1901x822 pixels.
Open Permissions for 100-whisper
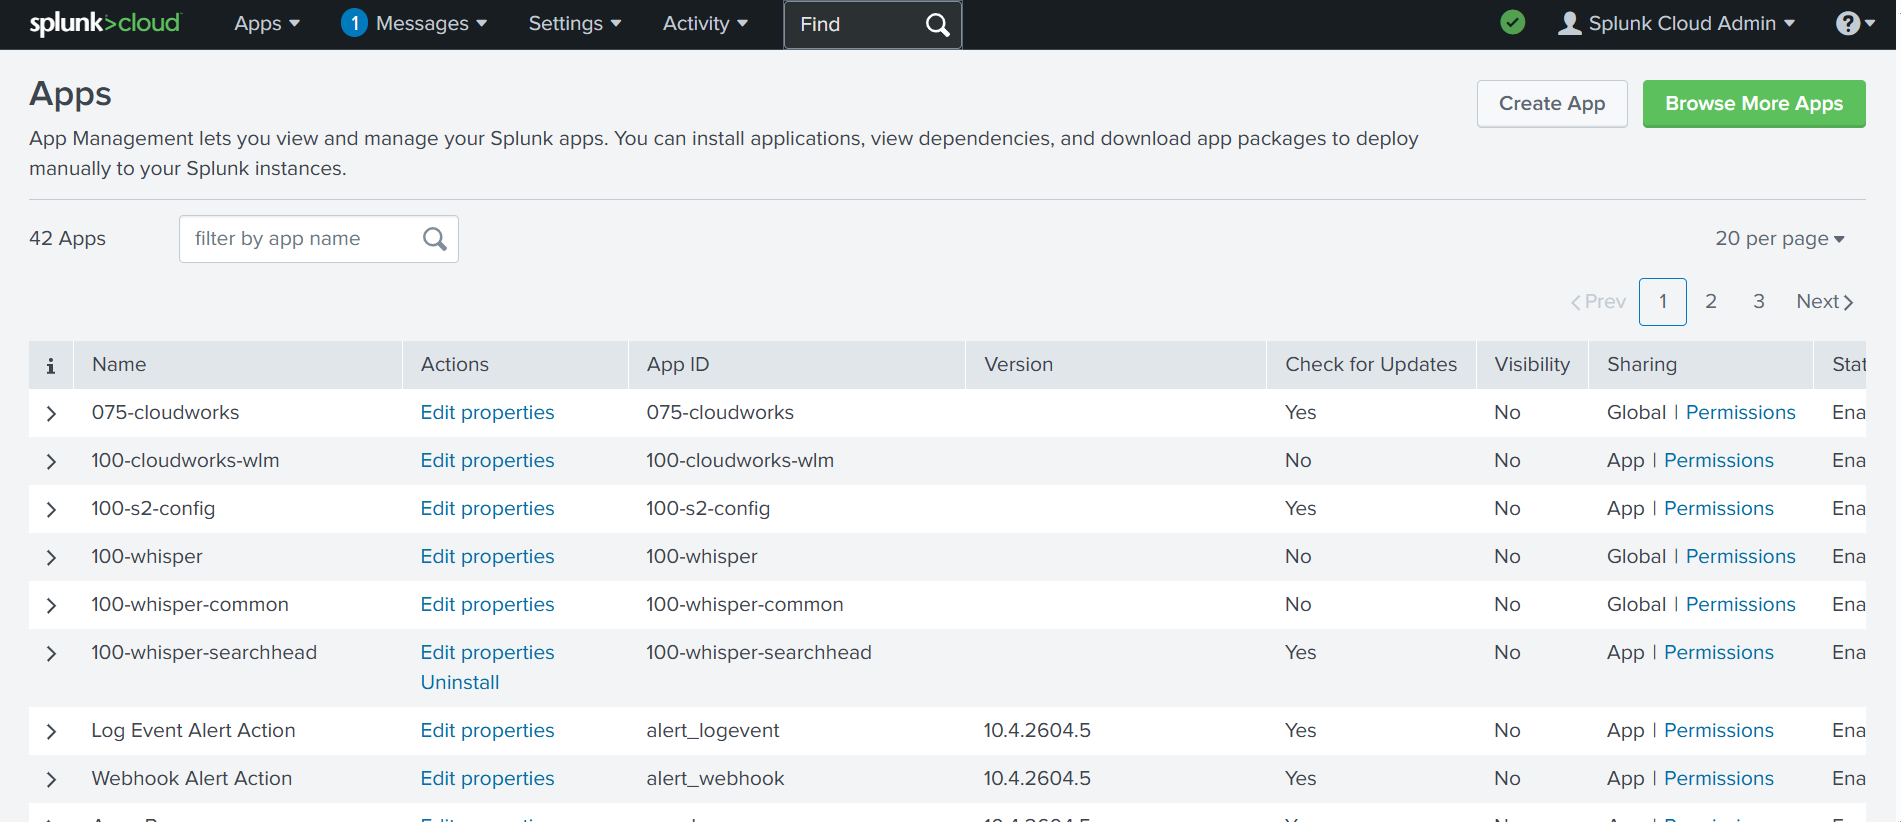point(1741,556)
